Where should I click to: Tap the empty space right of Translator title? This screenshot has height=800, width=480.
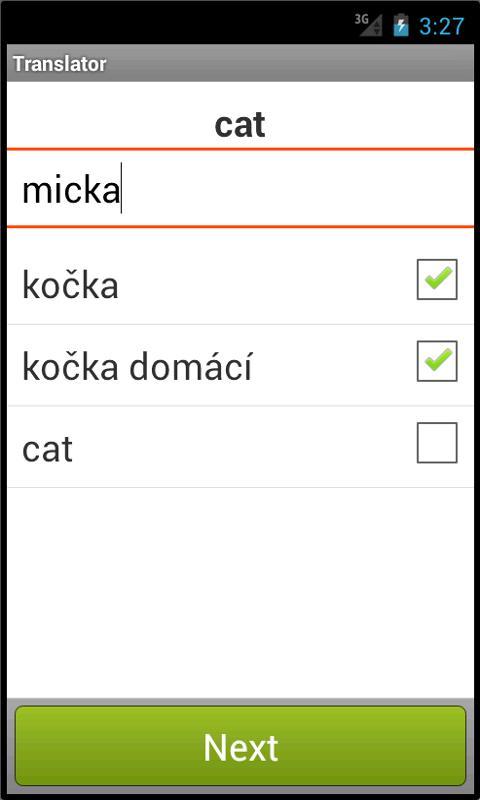(290, 63)
